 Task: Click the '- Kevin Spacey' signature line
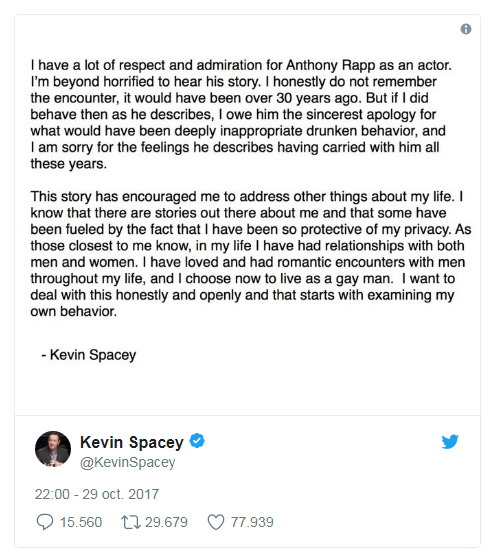(x=89, y=355)
